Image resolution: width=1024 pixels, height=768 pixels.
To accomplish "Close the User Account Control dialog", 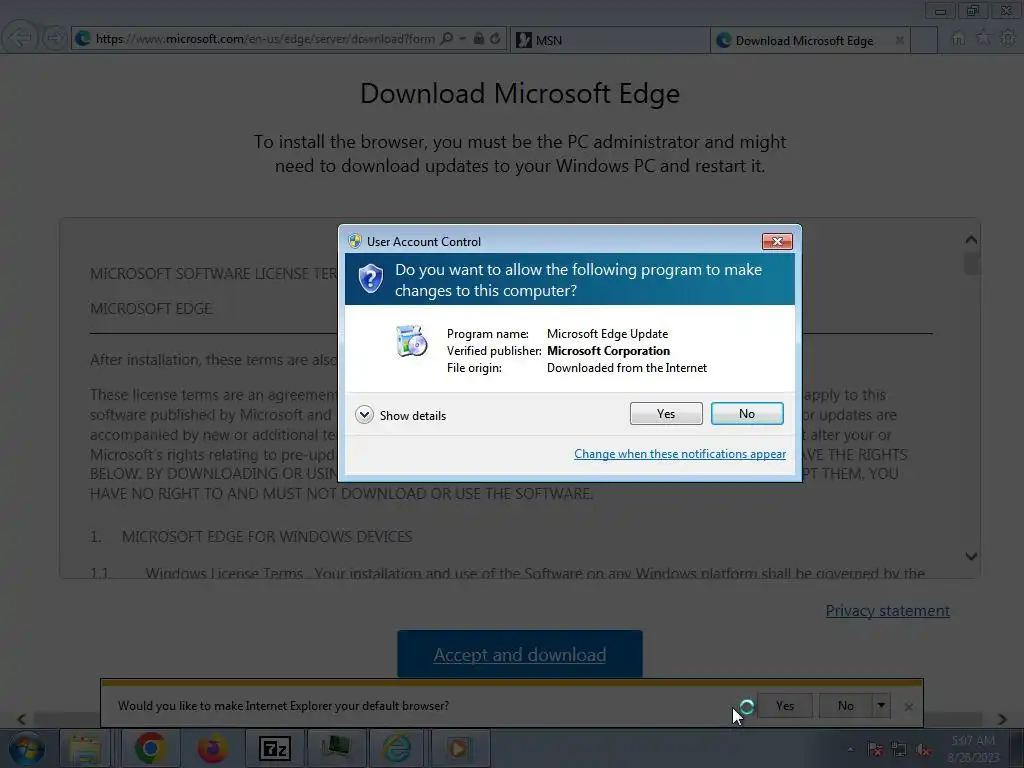I will coord(777,242).
